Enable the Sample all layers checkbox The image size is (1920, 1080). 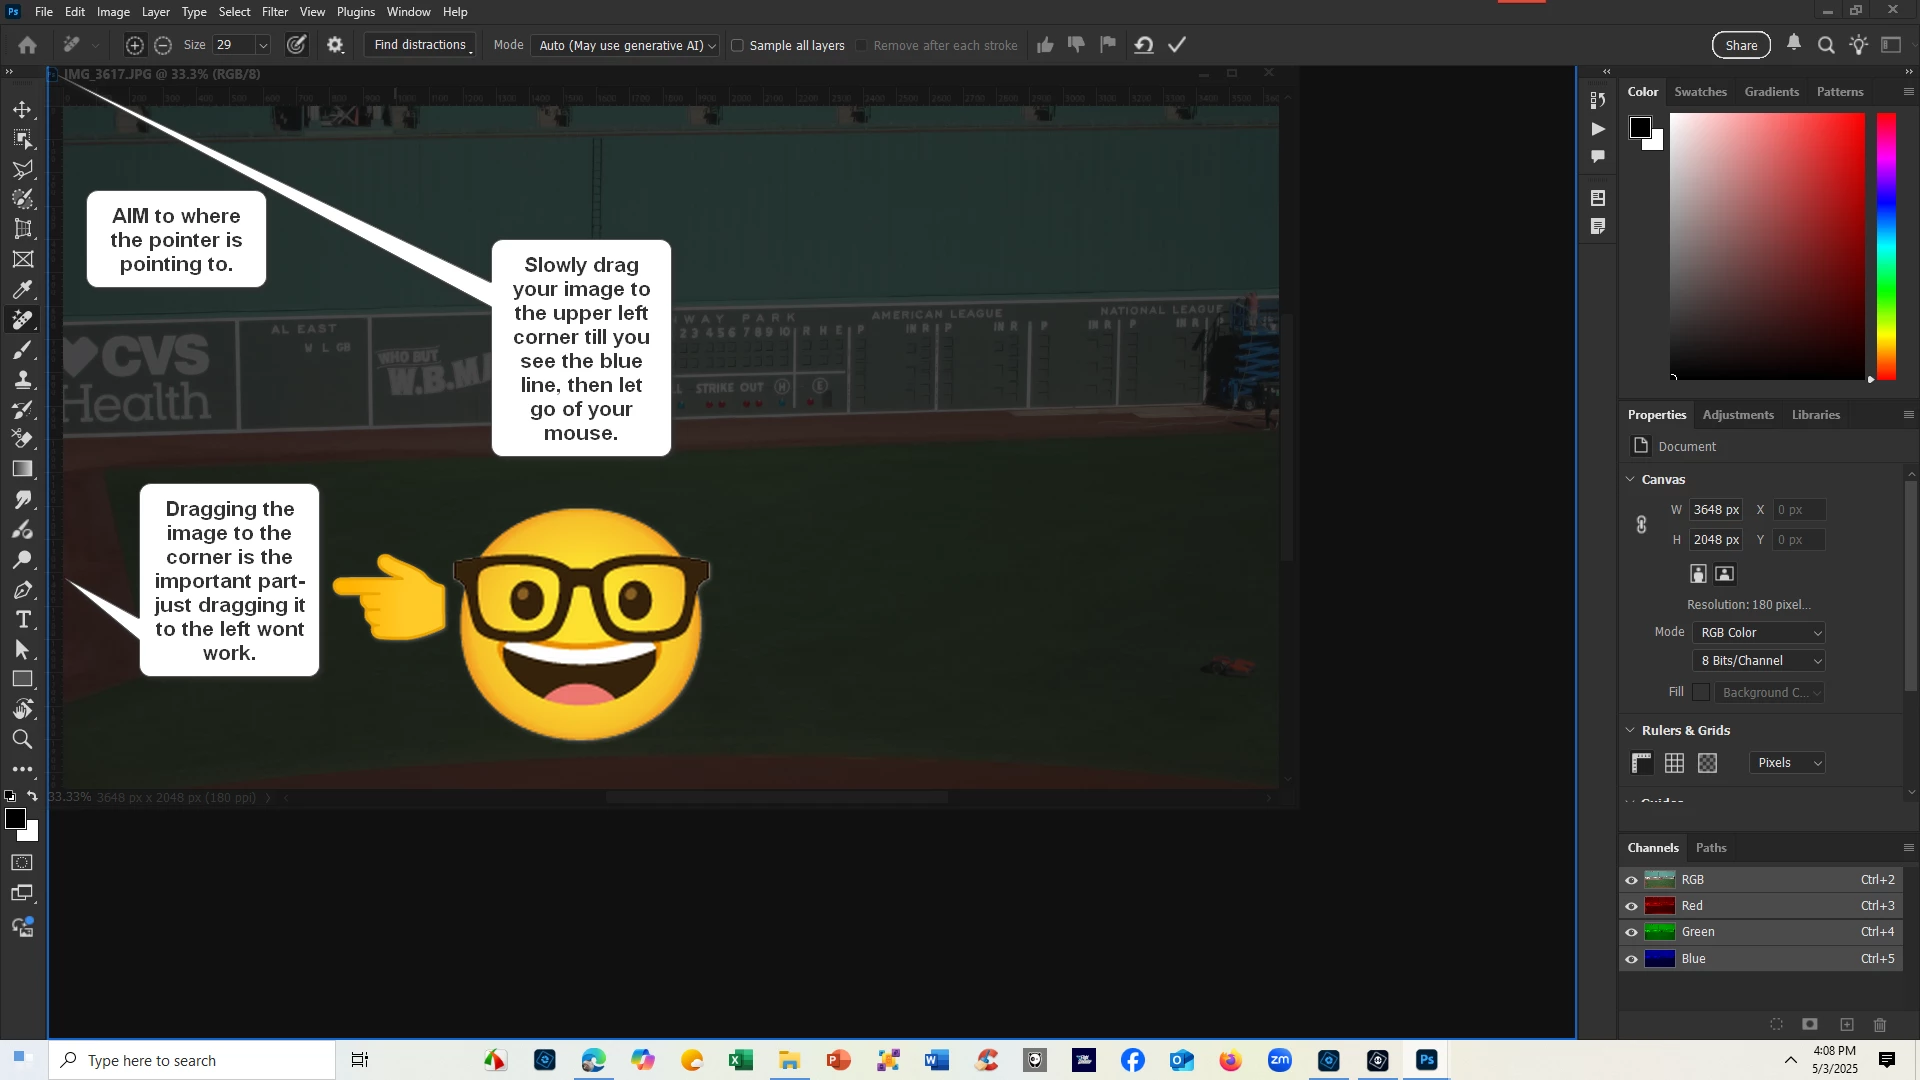click(x=738, y=46)
